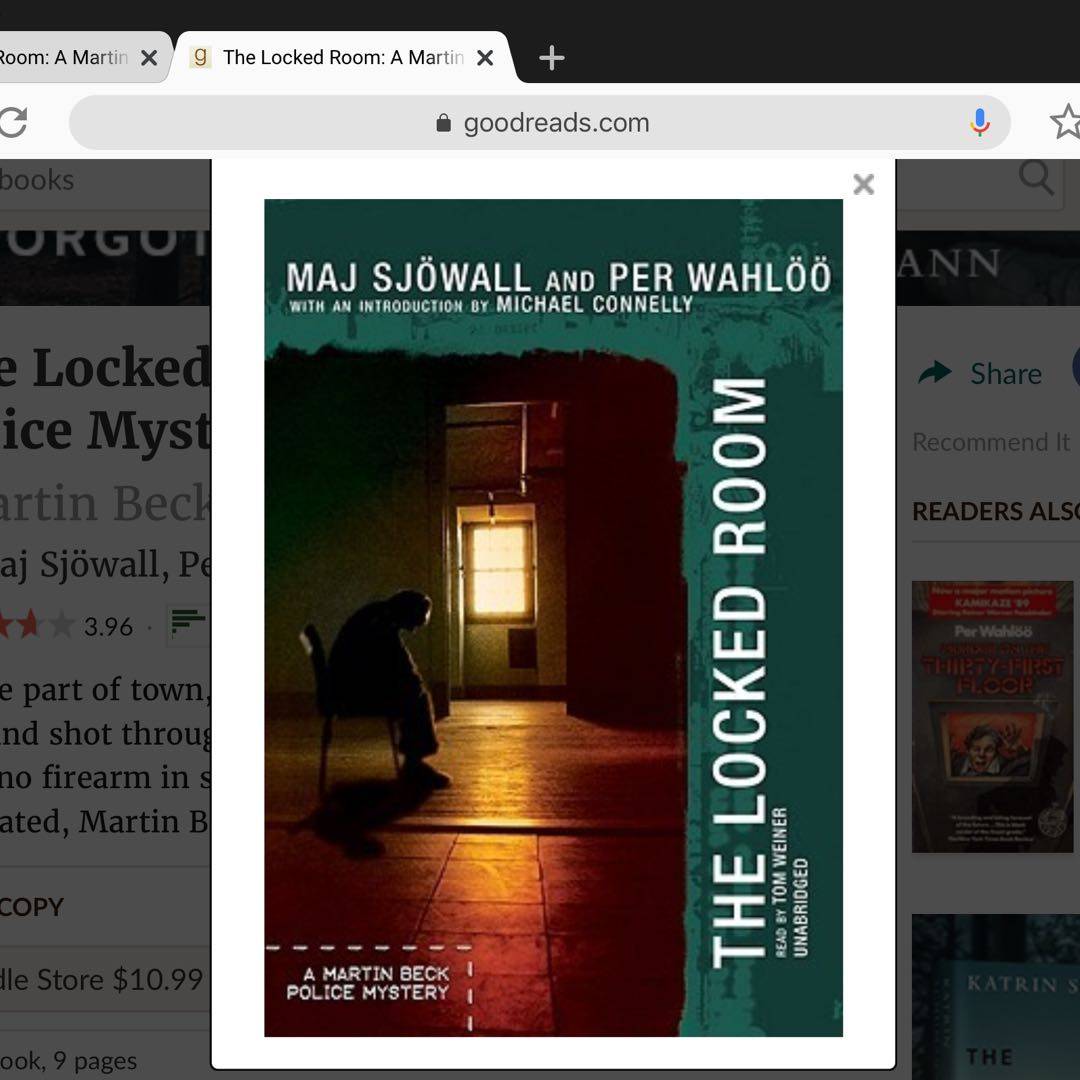Image resolution: width=1080 pixels, height=1080 pixels.
Task: Bookmark this page with the star icon
Action: tap(1064, 122)
